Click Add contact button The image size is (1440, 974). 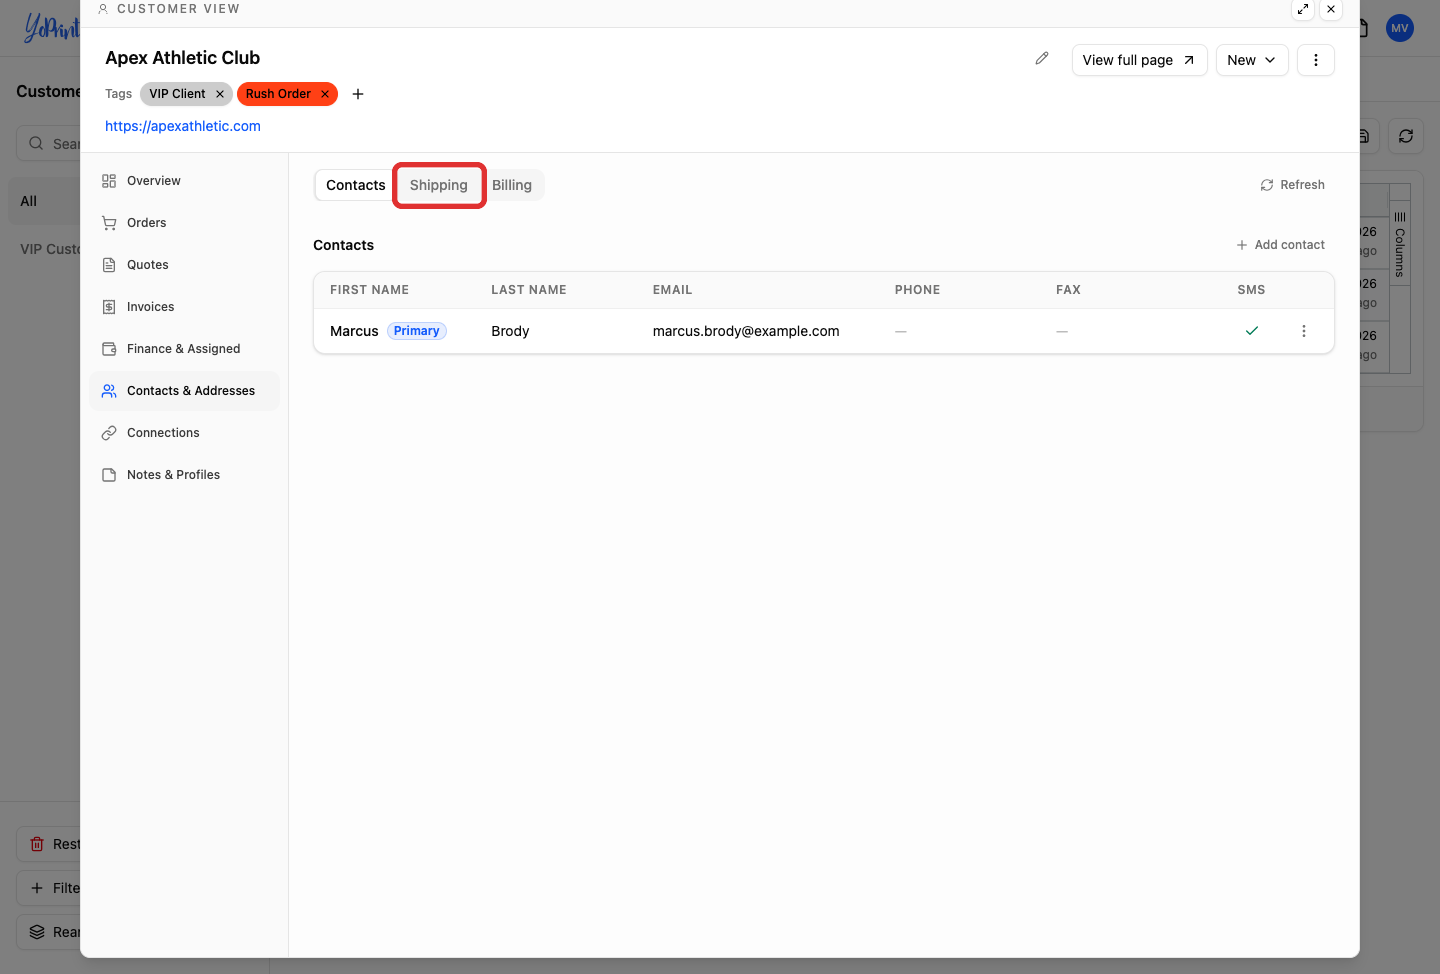[1281, 245]
